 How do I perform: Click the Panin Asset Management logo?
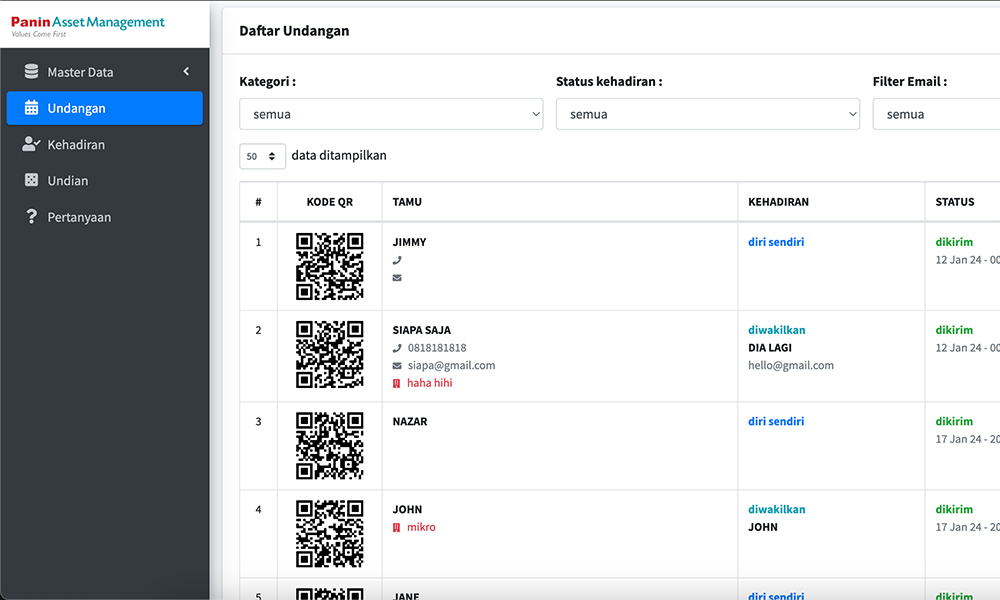88,25
